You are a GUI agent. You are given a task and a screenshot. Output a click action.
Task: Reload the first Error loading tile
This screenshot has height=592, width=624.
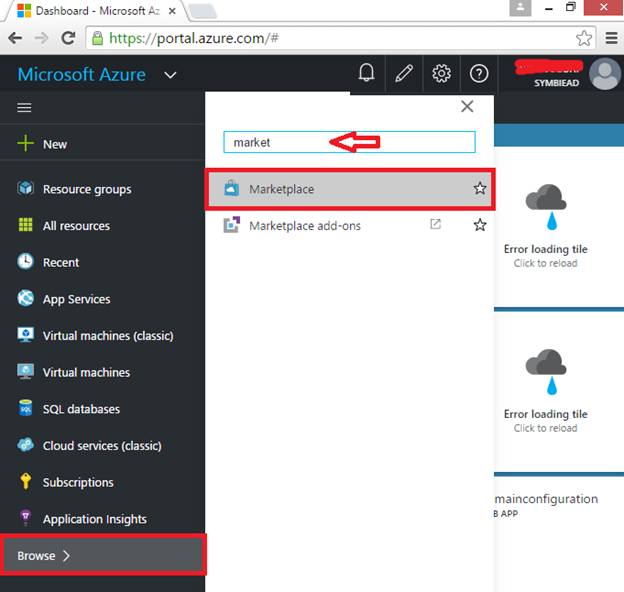point(545,226)
